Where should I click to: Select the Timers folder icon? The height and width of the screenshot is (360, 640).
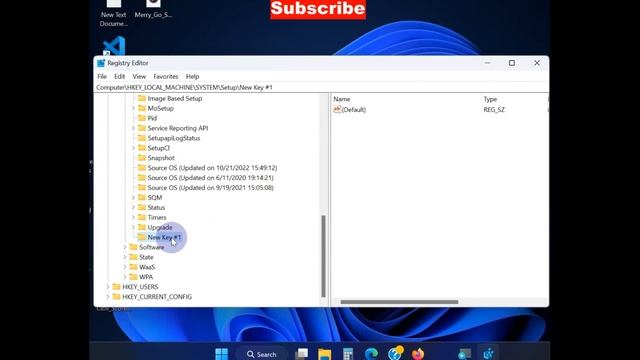tap(142, 217)
